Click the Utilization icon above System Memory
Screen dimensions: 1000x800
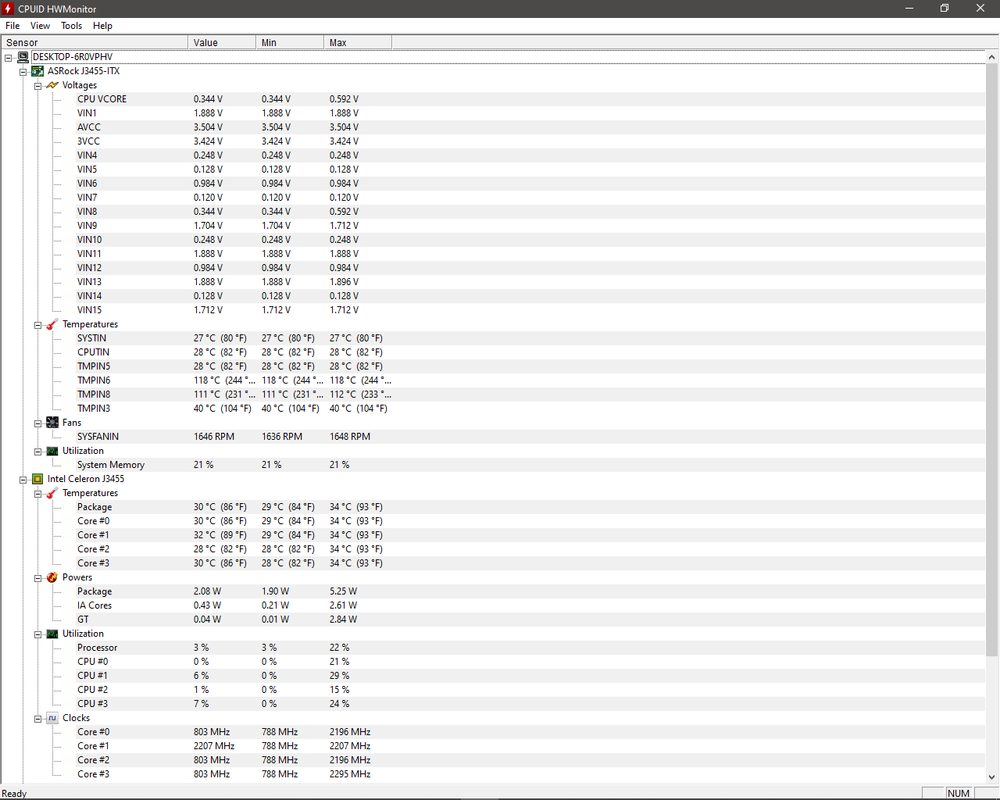click(52, 450)
